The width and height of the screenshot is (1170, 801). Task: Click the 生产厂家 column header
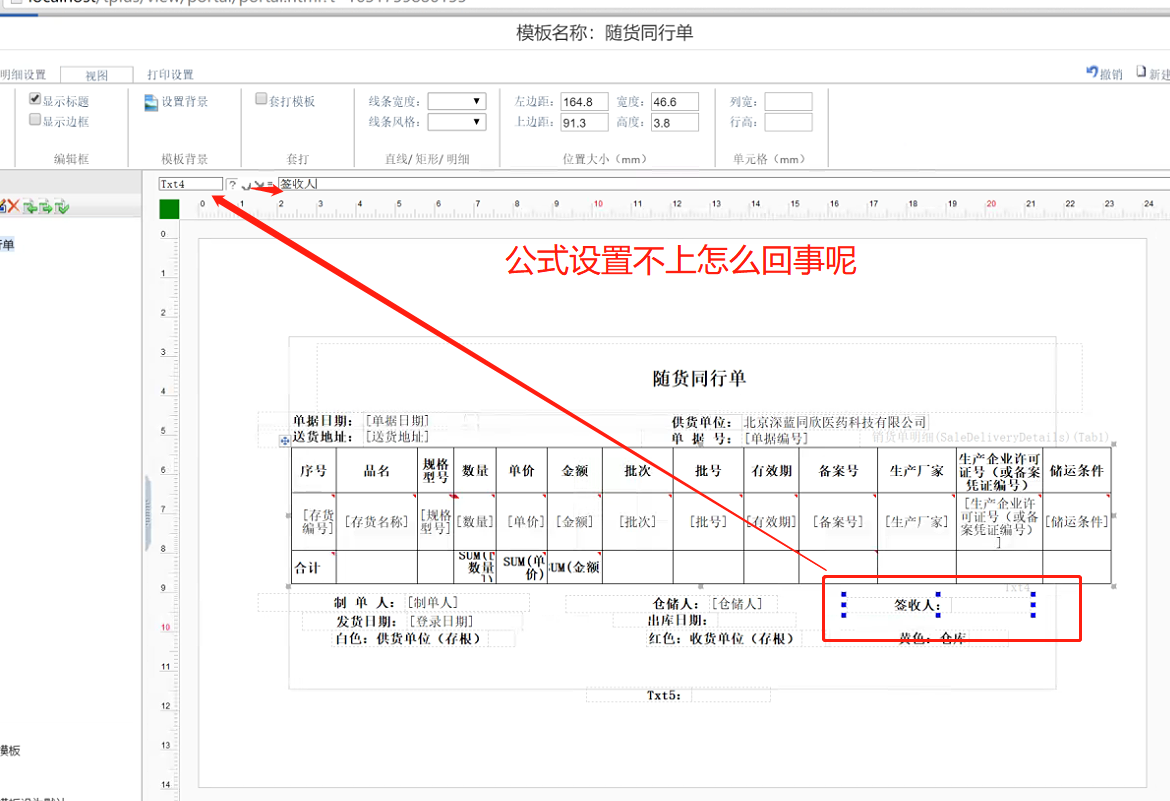coord(917,470)
